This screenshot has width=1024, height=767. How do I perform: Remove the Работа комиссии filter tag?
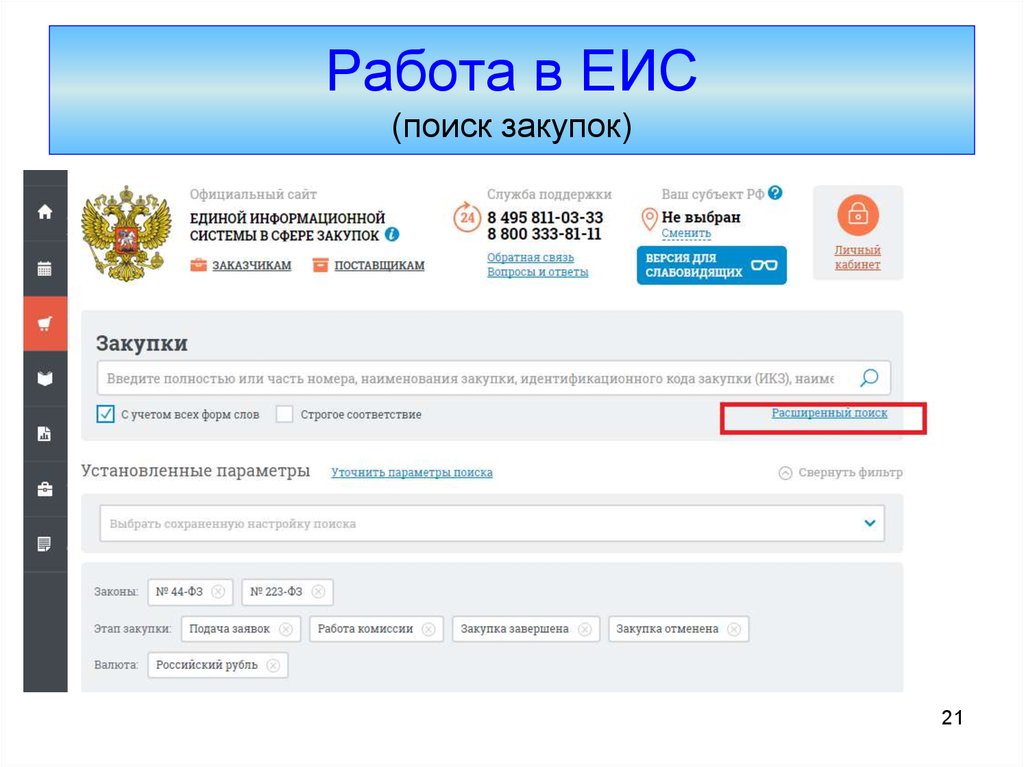coord(428,628)
